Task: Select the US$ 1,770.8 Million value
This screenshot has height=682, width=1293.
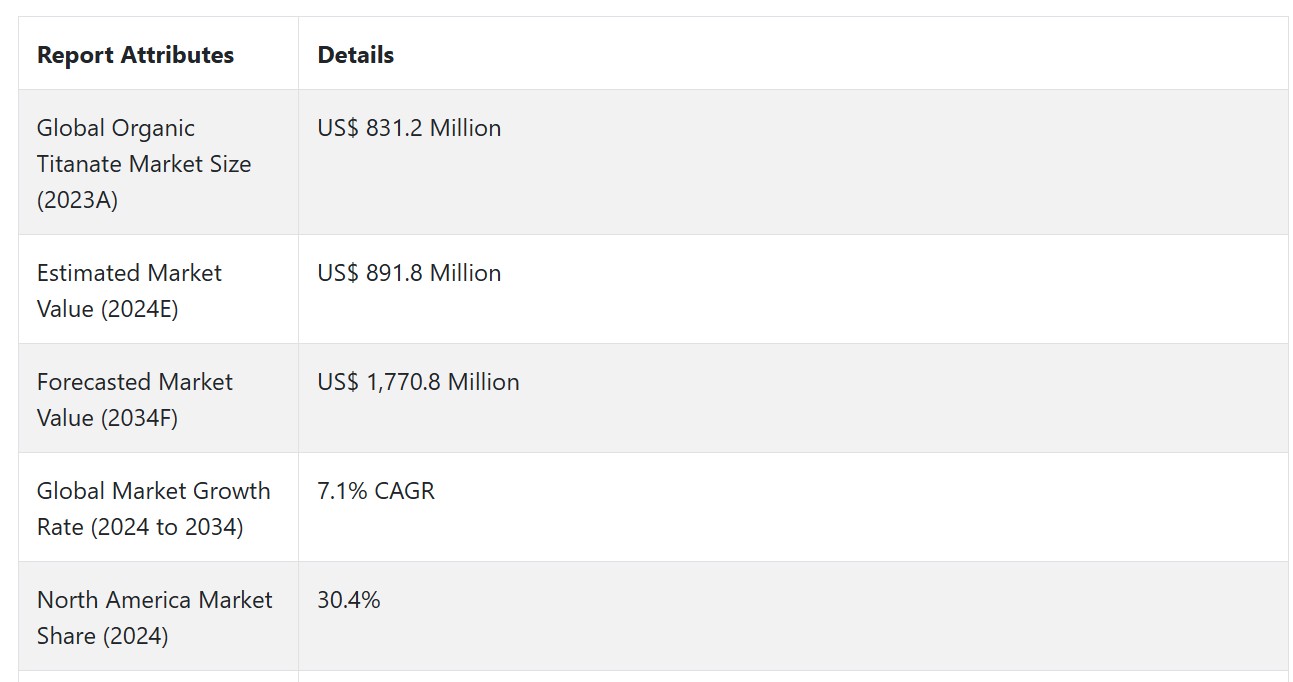Action: coord(418,382)
